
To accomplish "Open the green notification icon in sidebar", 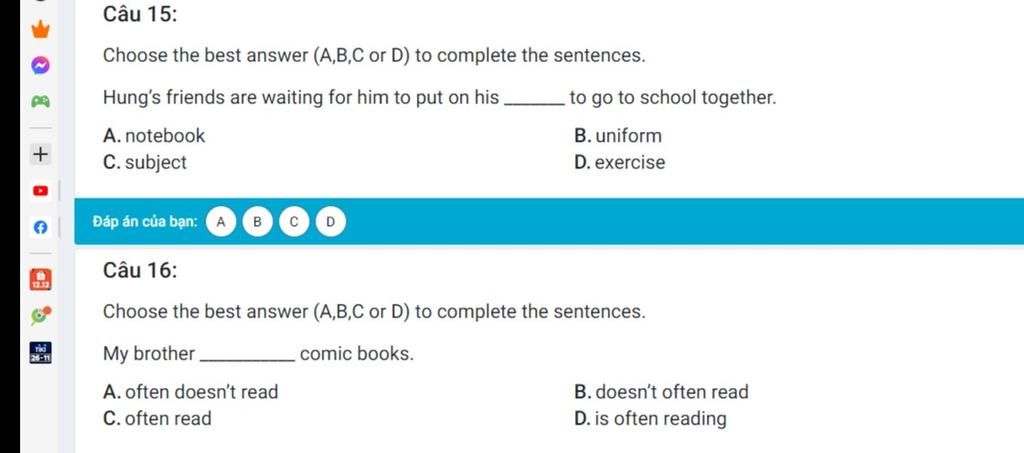I will (x=40, y=315).
